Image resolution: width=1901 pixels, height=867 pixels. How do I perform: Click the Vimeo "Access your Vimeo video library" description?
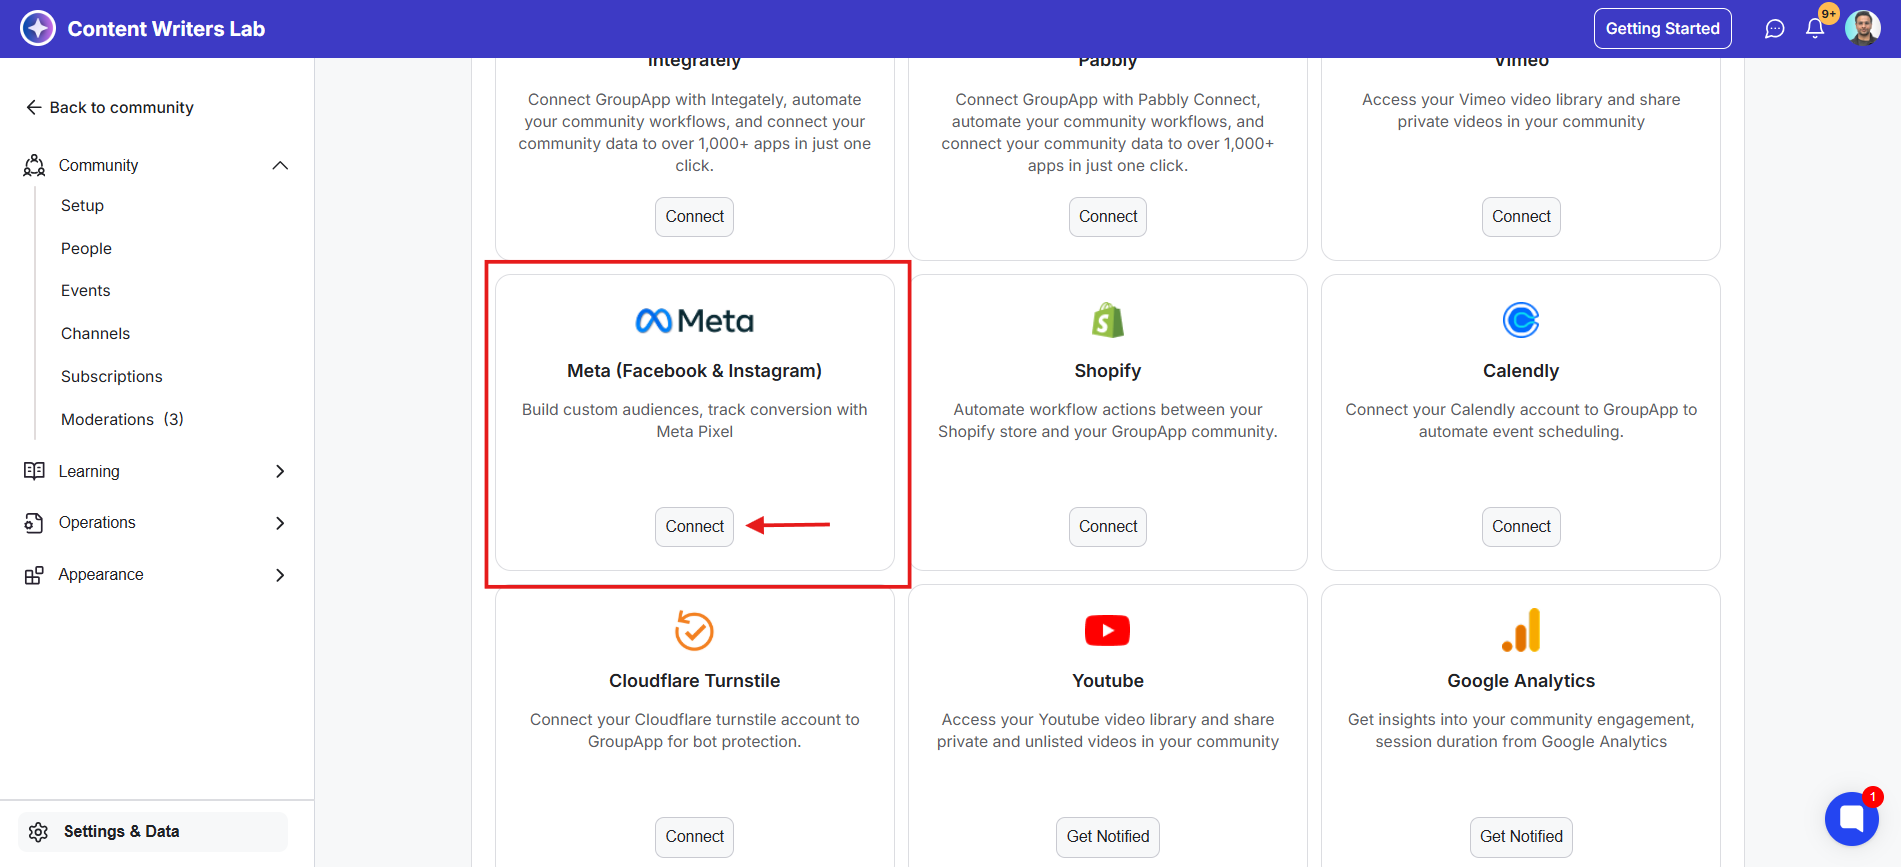(x=1521, y=111)
